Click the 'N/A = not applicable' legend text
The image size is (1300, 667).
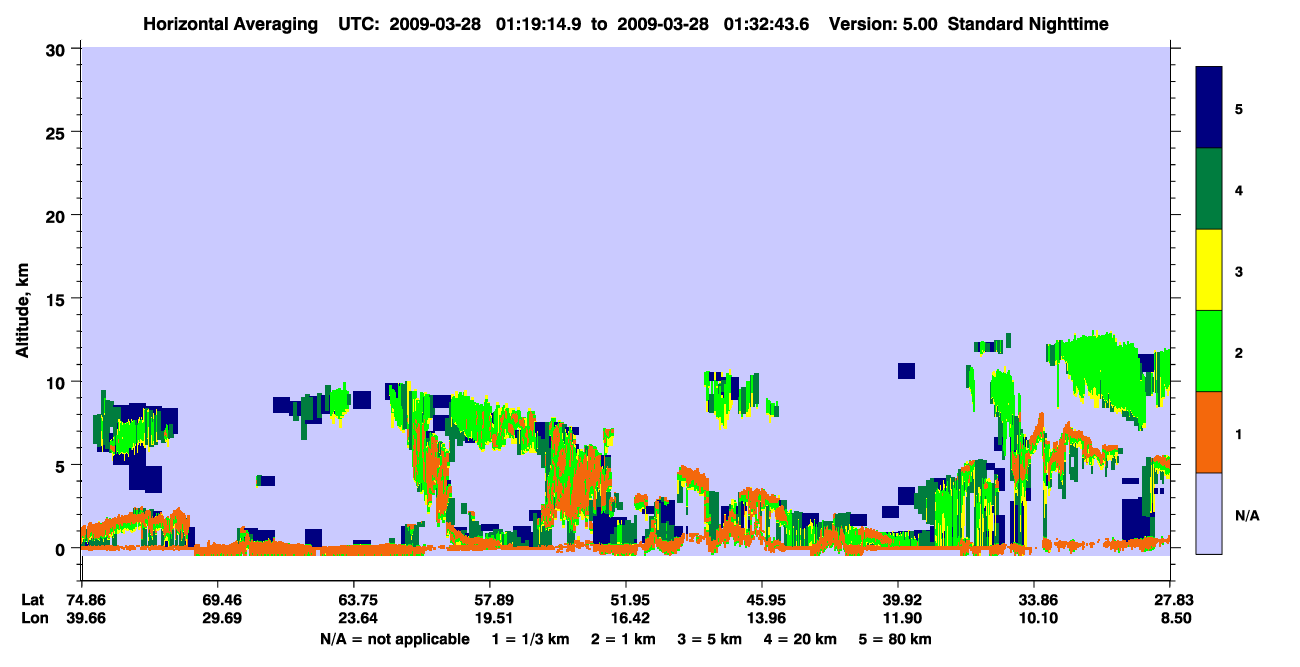pyautogui.click(x=395, y=638)
